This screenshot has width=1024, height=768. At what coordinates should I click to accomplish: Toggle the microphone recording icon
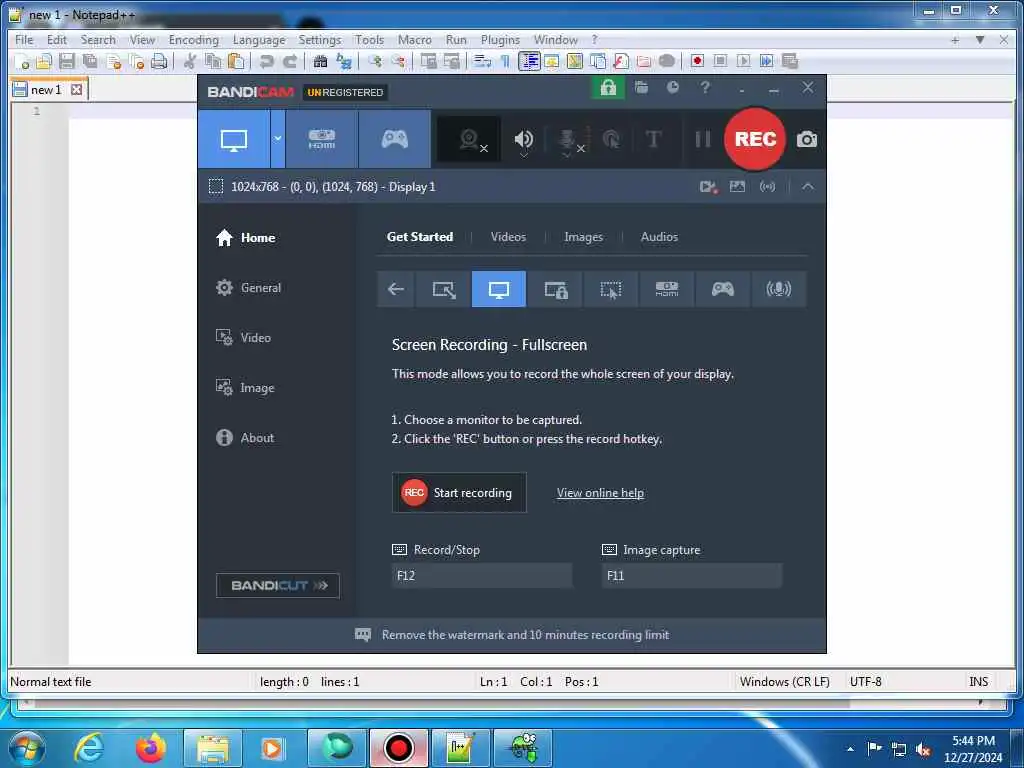click(569, 140)
